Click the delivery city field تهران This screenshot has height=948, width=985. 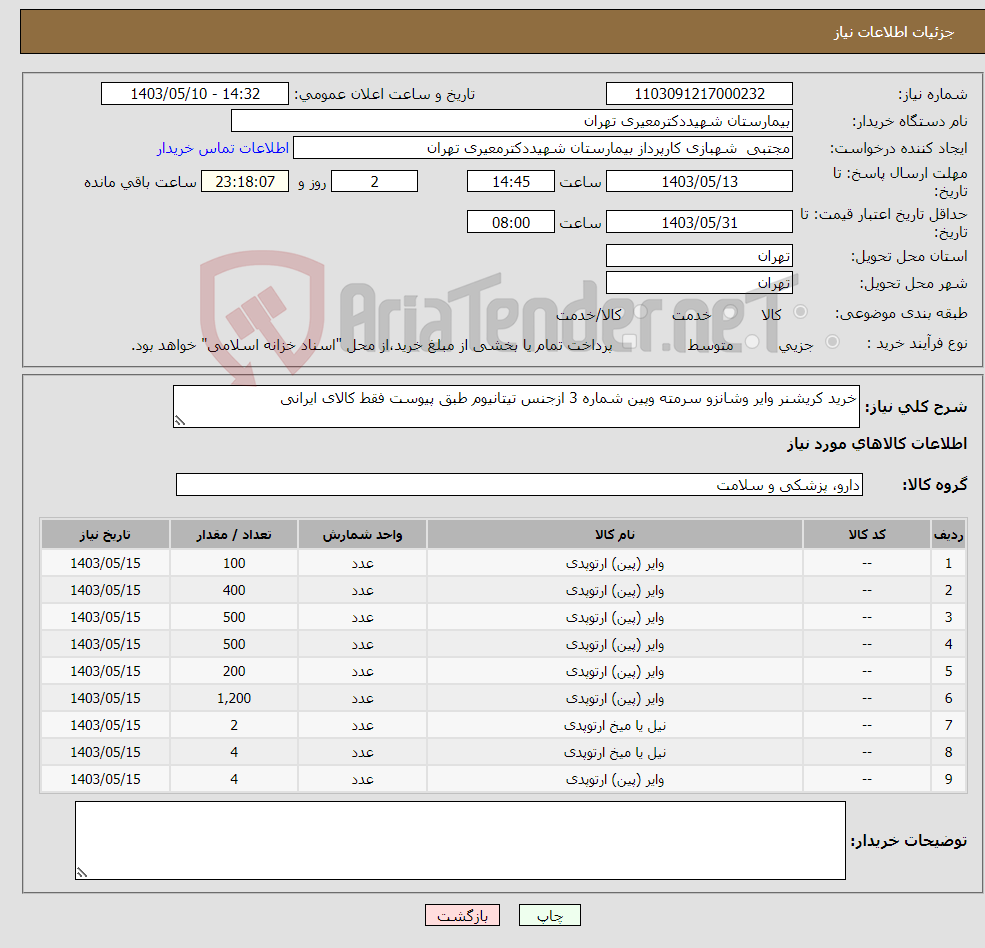(x=699, y=283)
